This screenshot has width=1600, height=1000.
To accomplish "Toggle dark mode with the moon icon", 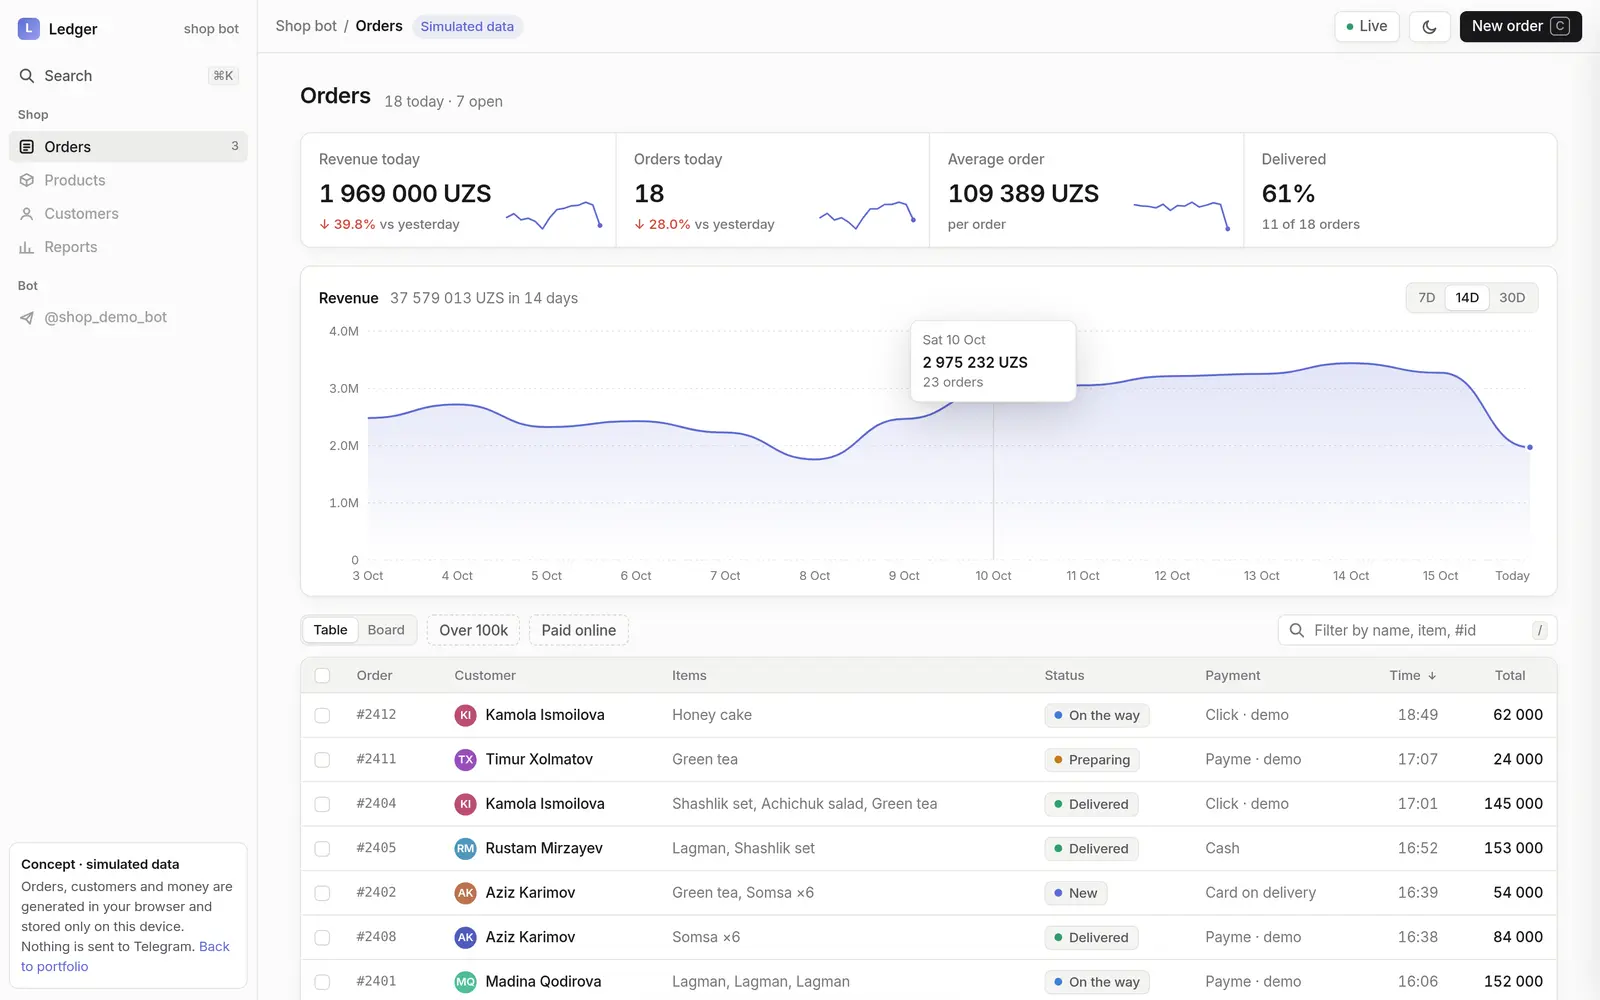I will pos(1429,27).
